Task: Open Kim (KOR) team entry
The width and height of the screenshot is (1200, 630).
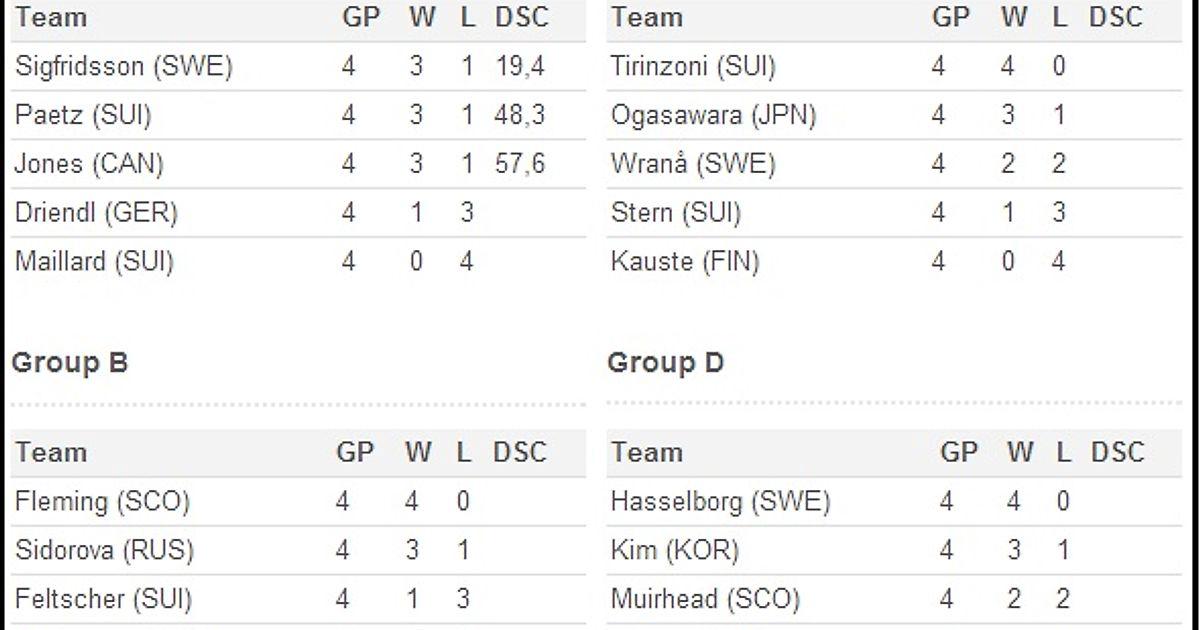Action: (674, 550)
